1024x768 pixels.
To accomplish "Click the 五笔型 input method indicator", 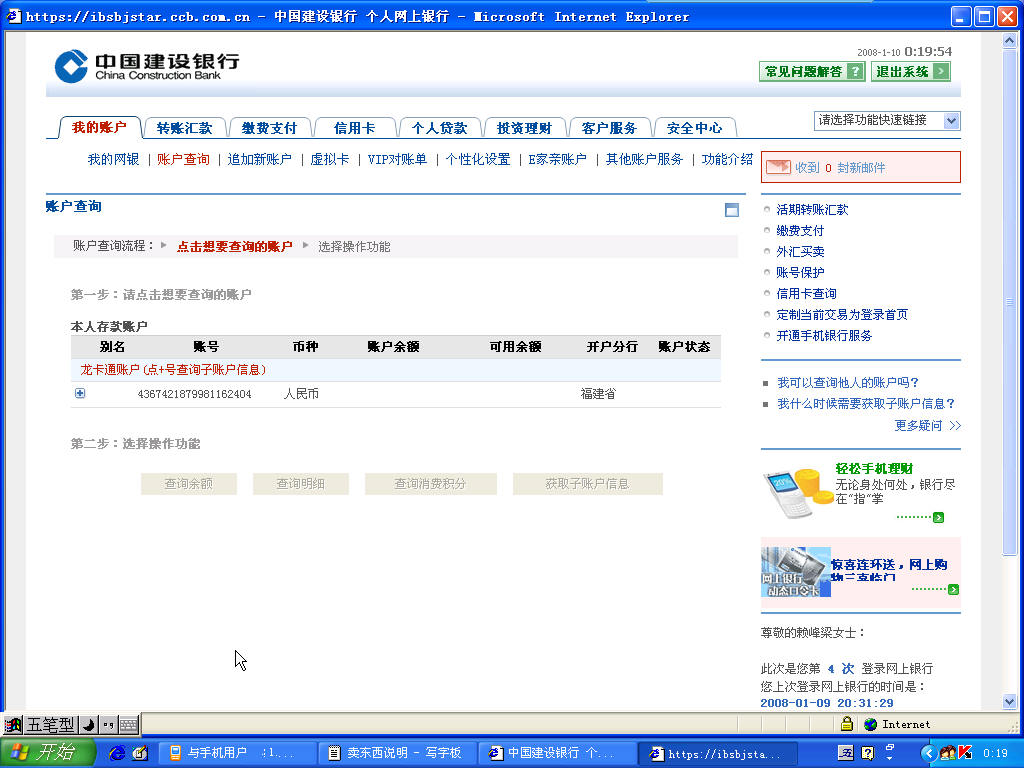I will pyautogui.click(x=49, y=725).
